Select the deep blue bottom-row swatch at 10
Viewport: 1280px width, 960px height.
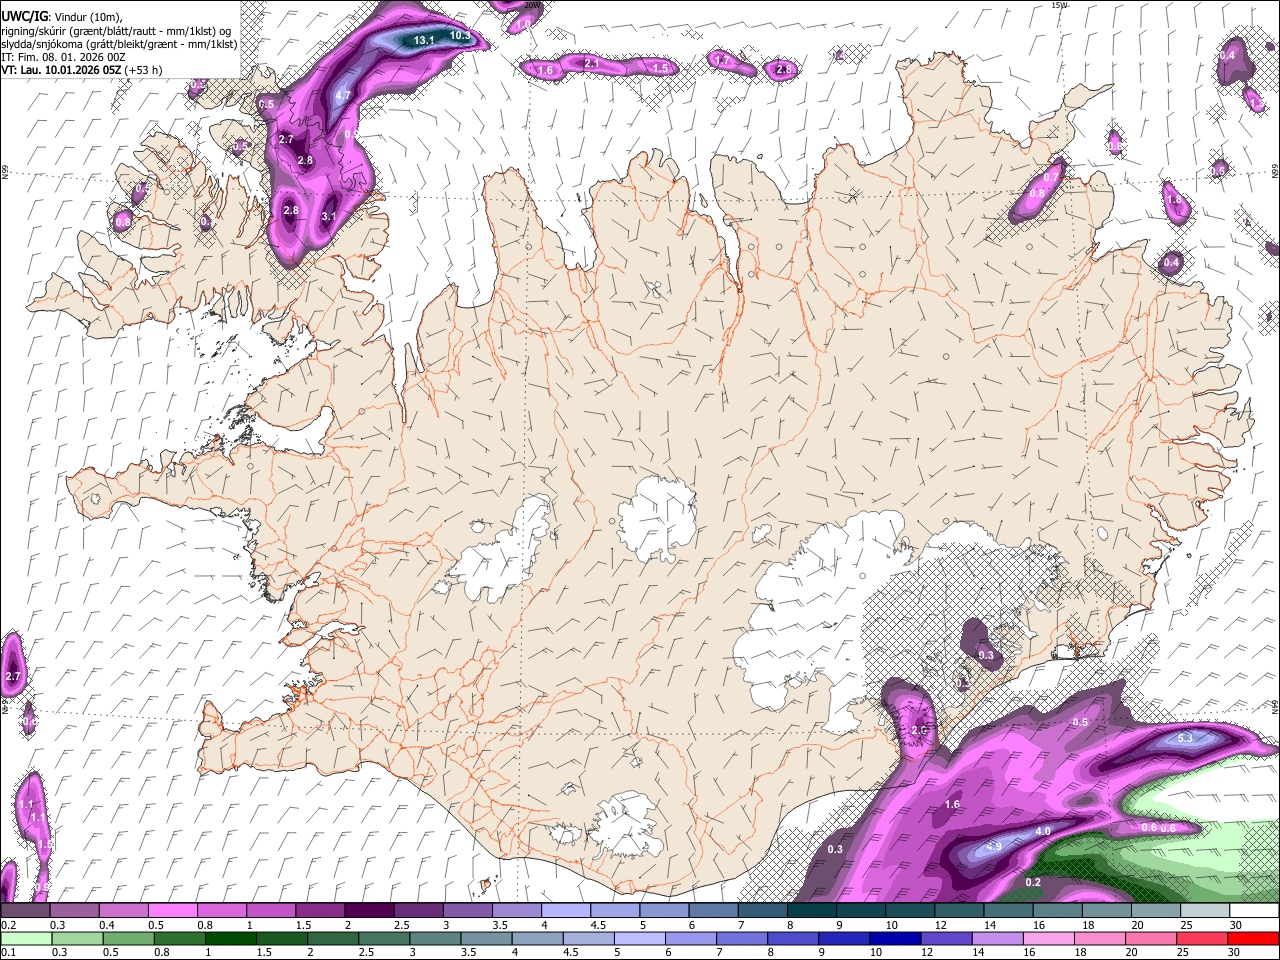[894, 938]
